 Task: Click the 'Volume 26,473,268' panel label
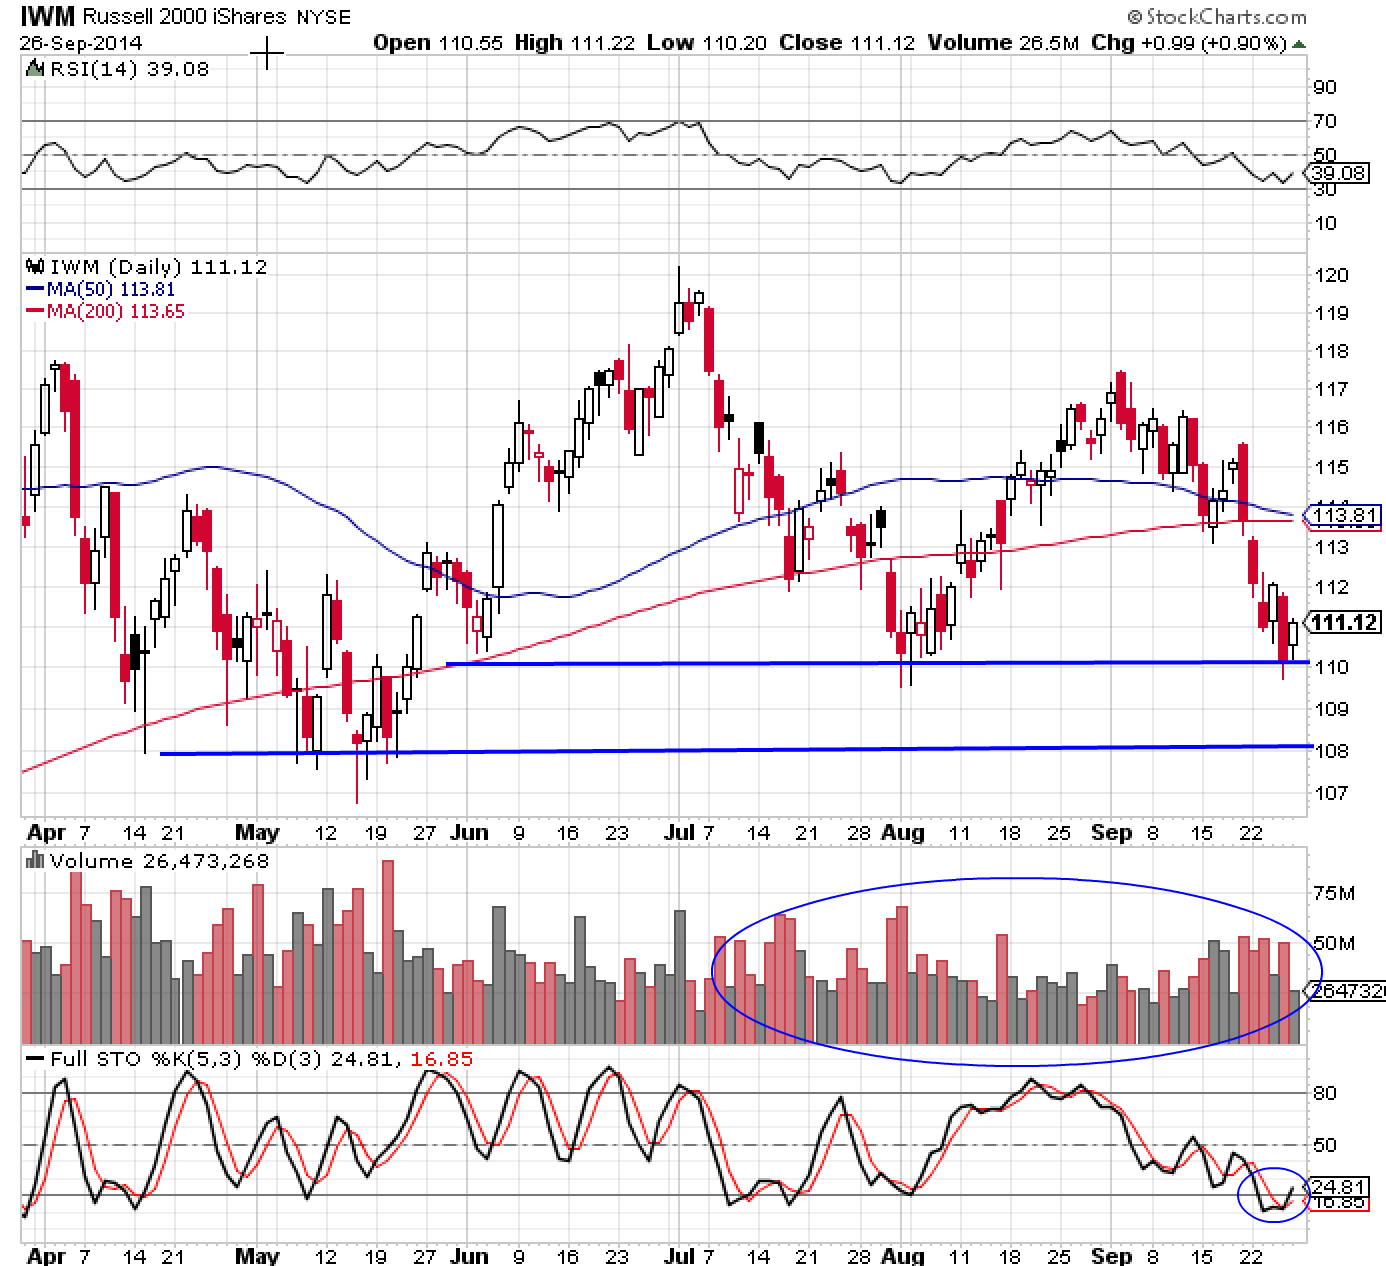point(159,861)
